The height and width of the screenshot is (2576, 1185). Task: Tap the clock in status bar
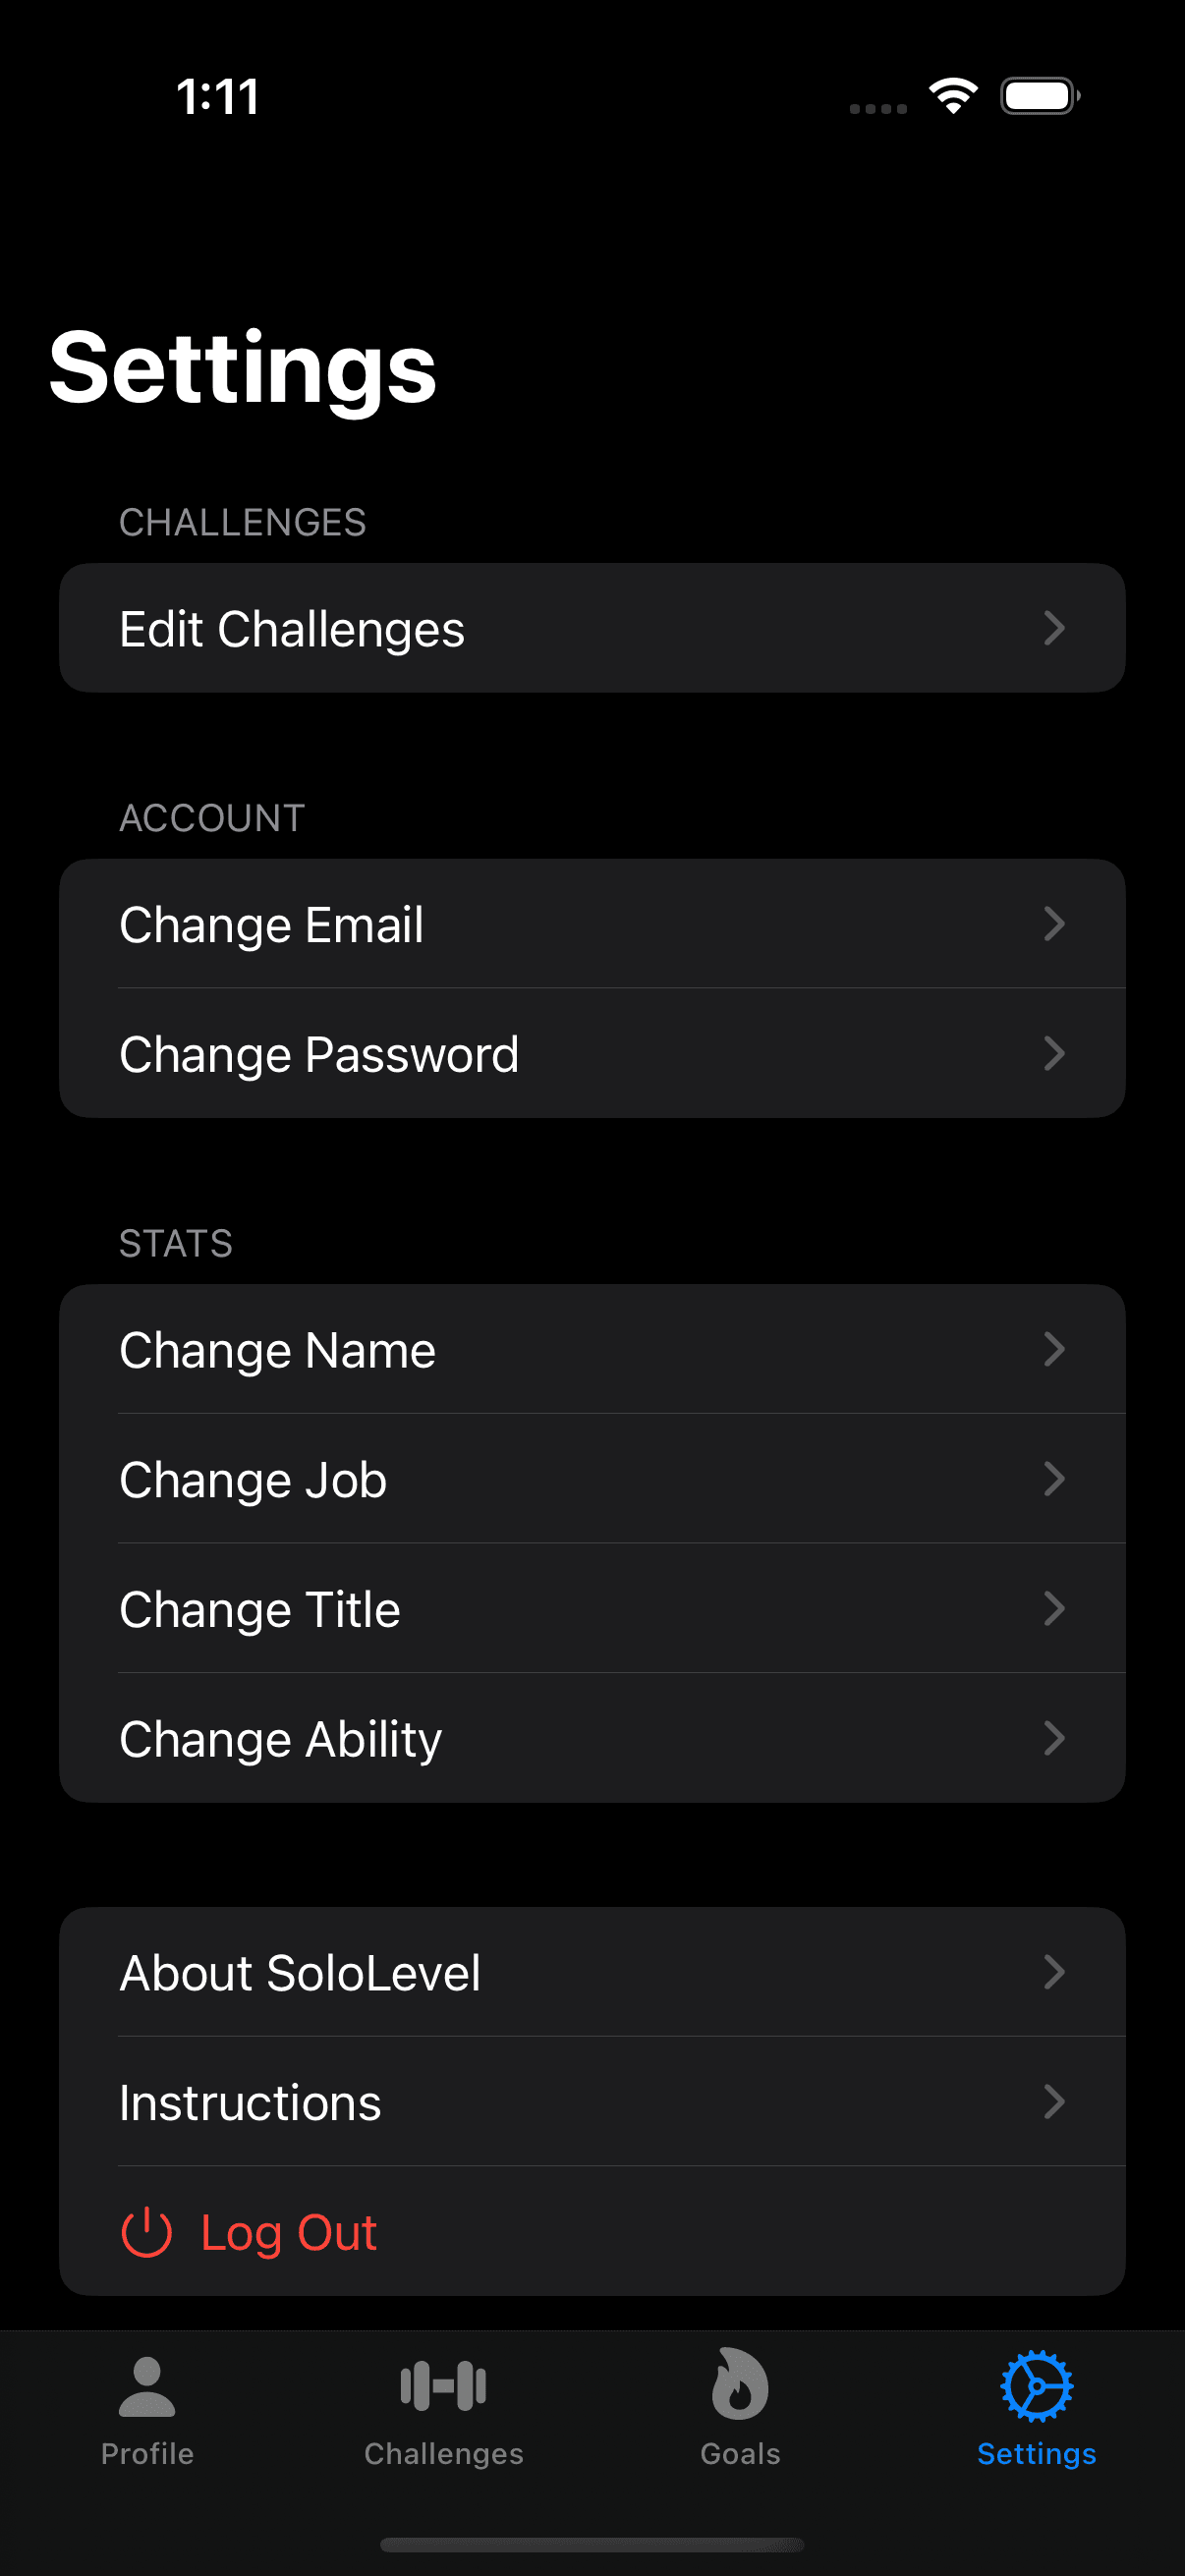click(x=218, y=97)
